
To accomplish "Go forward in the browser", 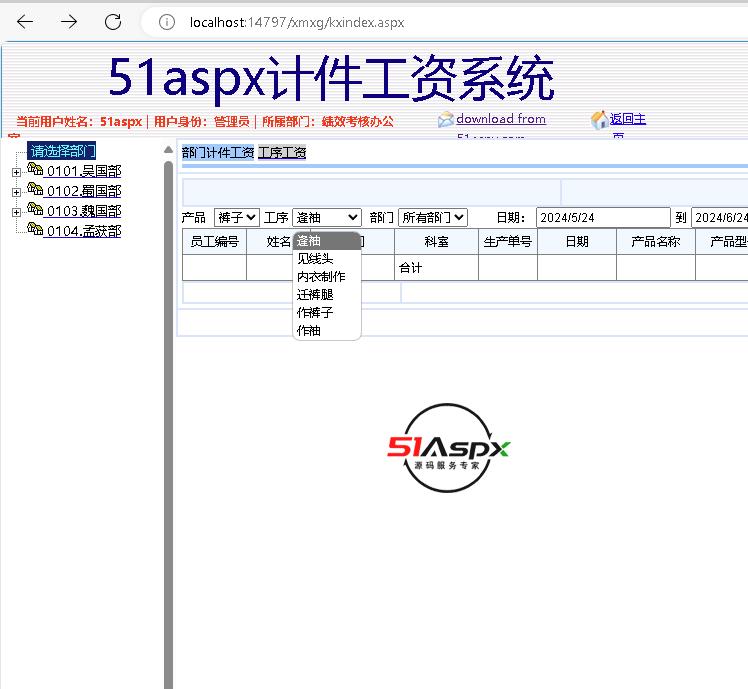I will click(69, 22).
